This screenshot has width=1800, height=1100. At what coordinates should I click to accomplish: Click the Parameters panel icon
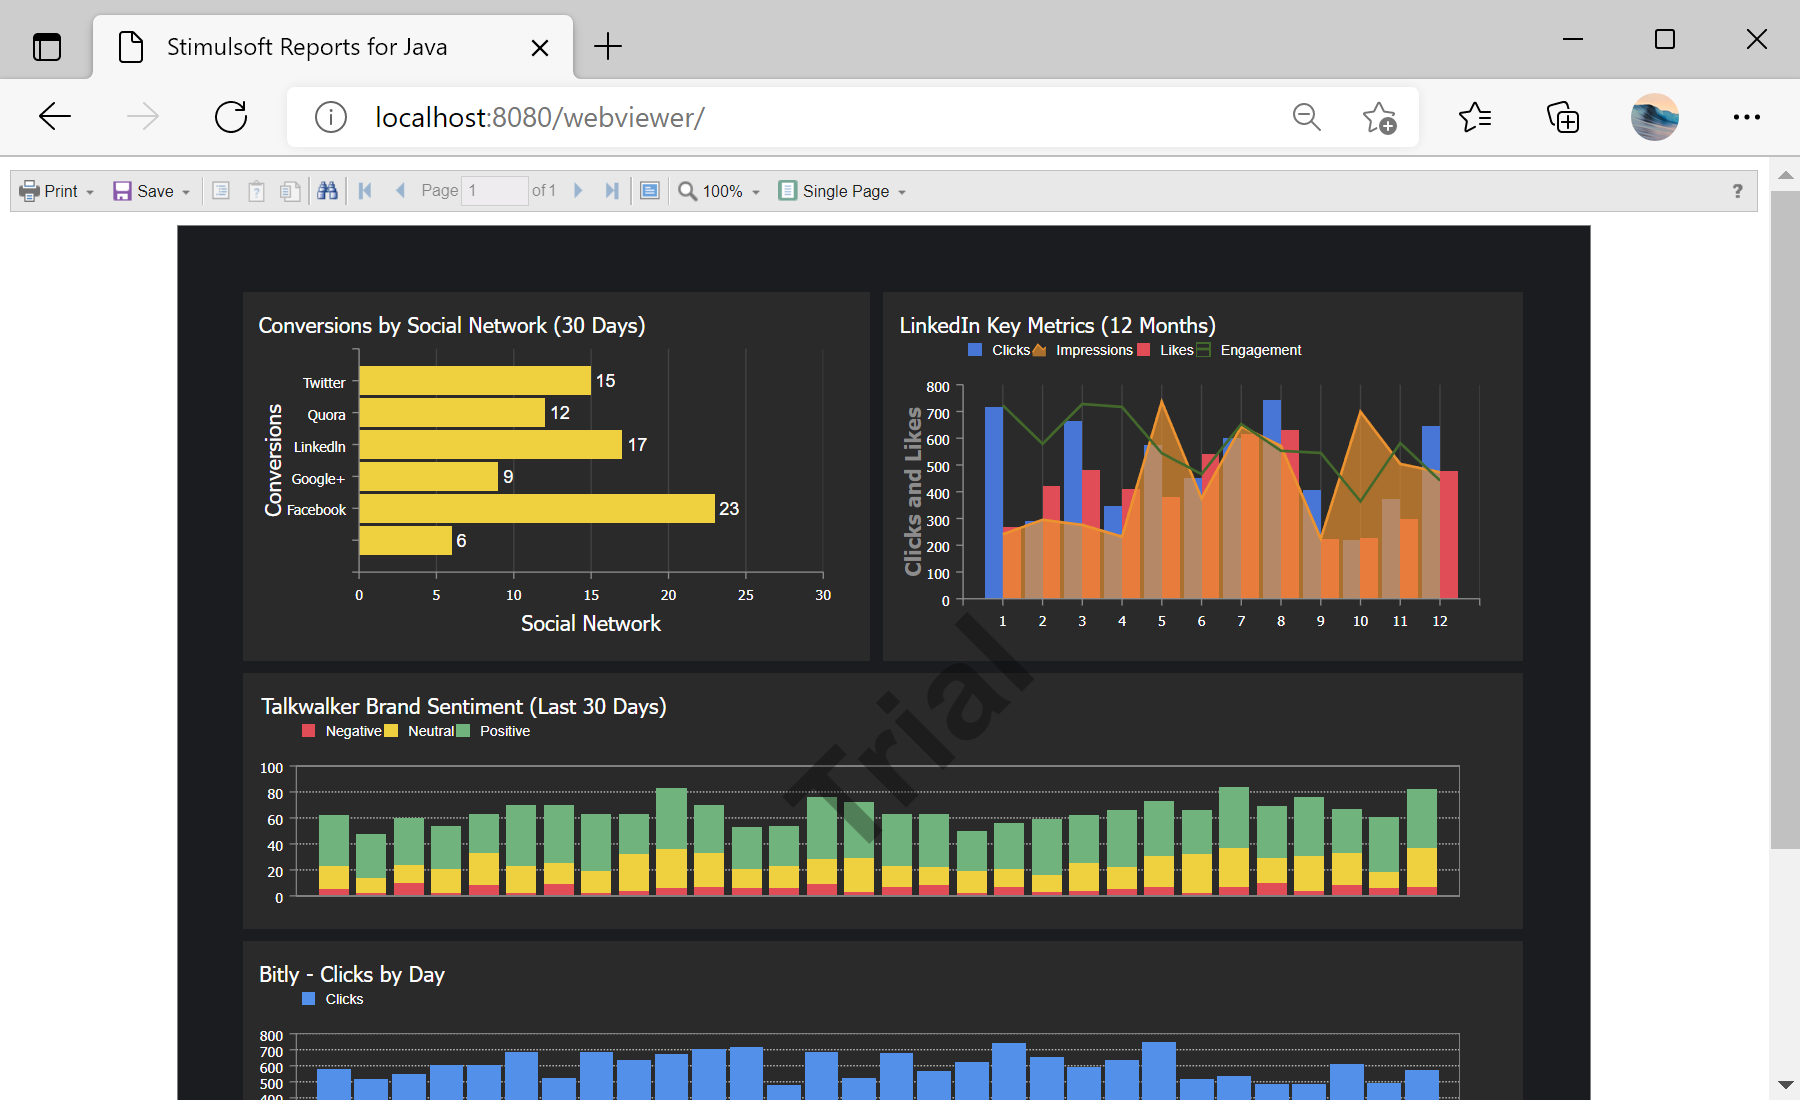(x=256, y=190)
